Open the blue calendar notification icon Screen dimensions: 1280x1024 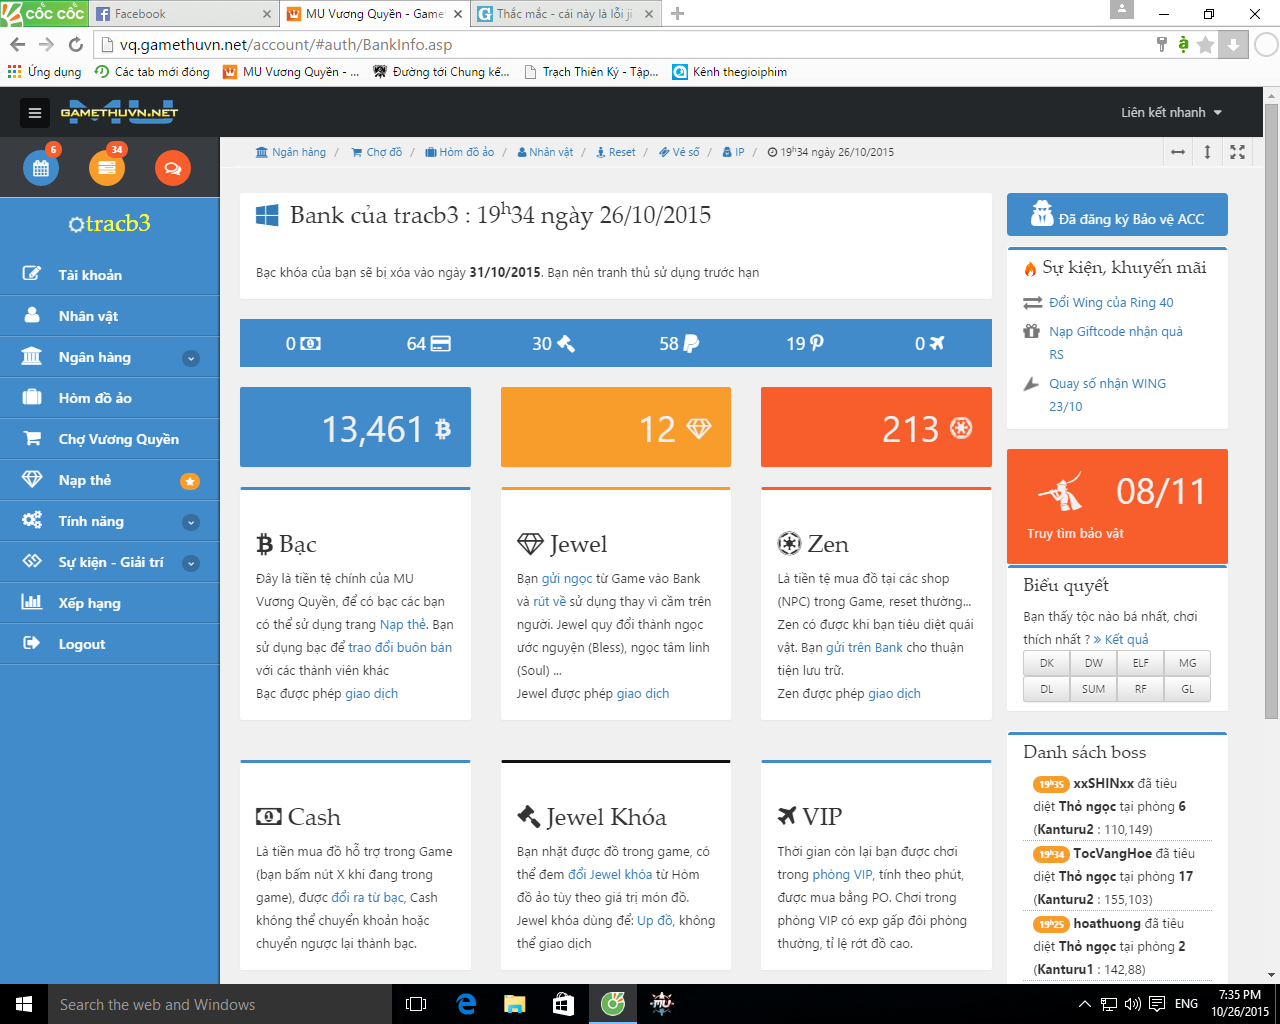(41, 168)
